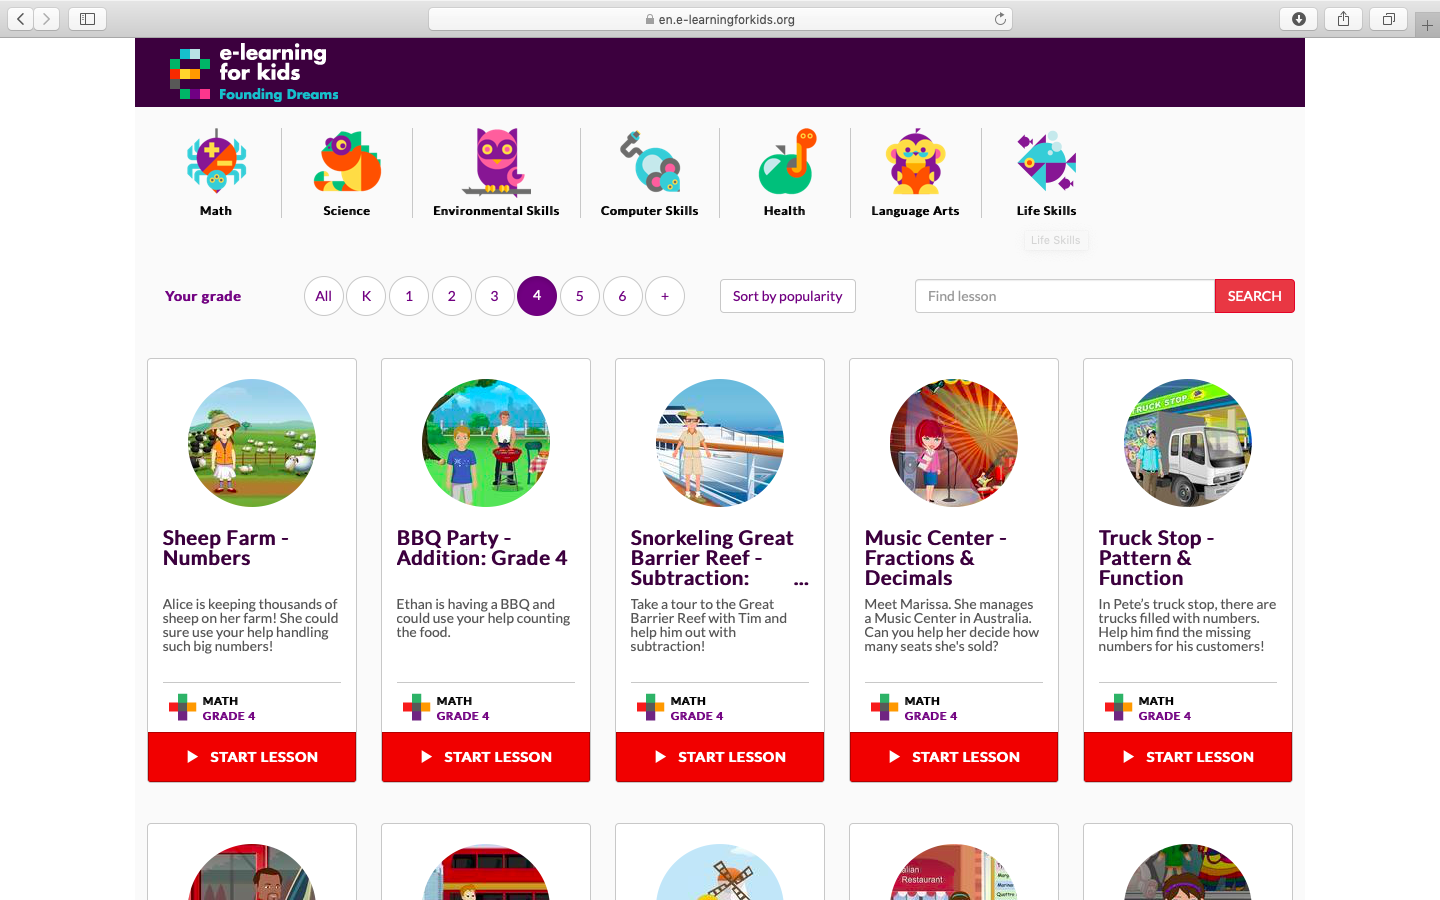Expand more grades with plus button
The height and width of the screenshot is (900, 1440).
click(665, 296)
